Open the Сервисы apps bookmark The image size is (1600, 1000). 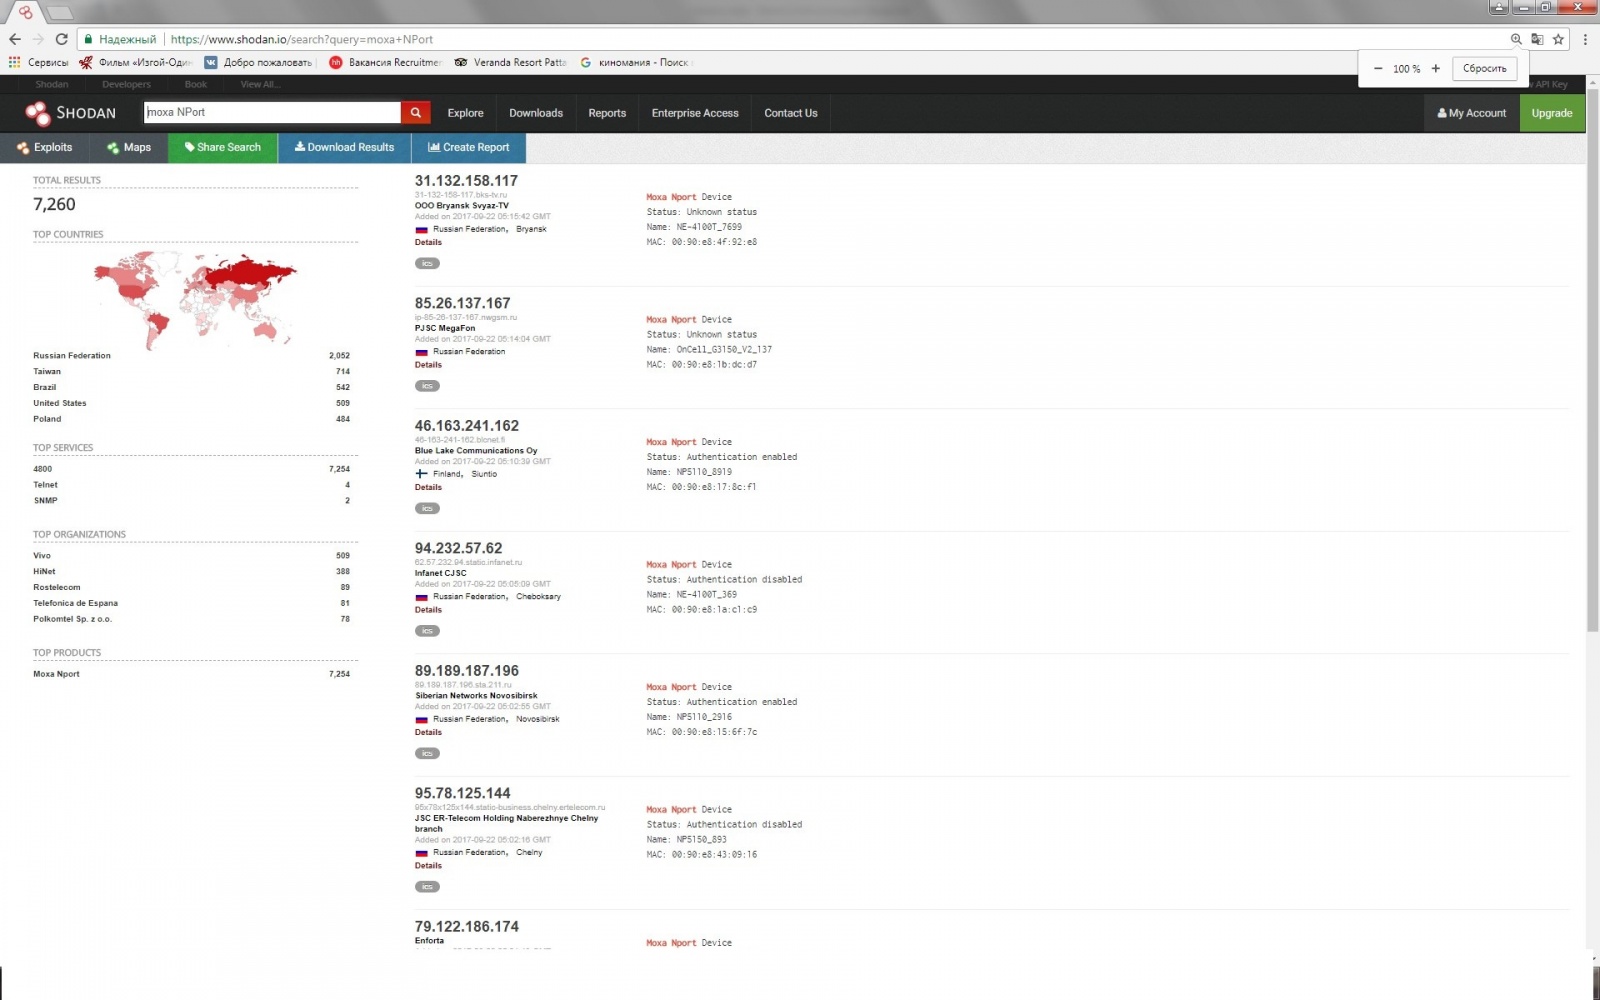tap(39, 62)
